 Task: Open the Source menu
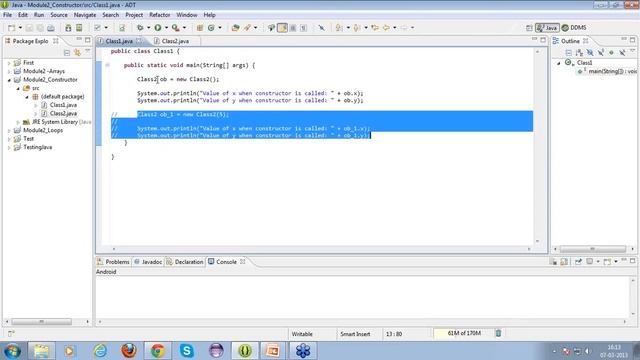coord(59,15)
